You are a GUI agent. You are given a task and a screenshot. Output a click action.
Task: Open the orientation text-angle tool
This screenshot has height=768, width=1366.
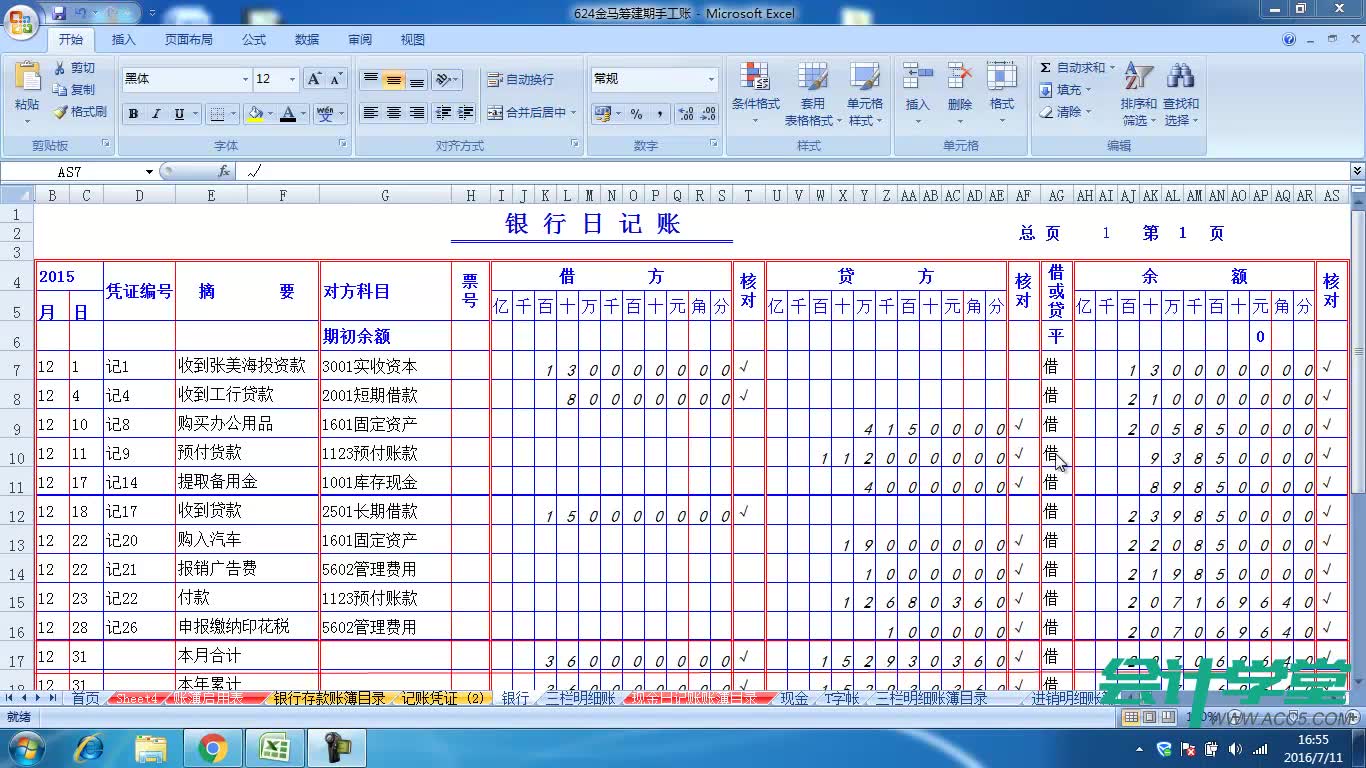447,79
